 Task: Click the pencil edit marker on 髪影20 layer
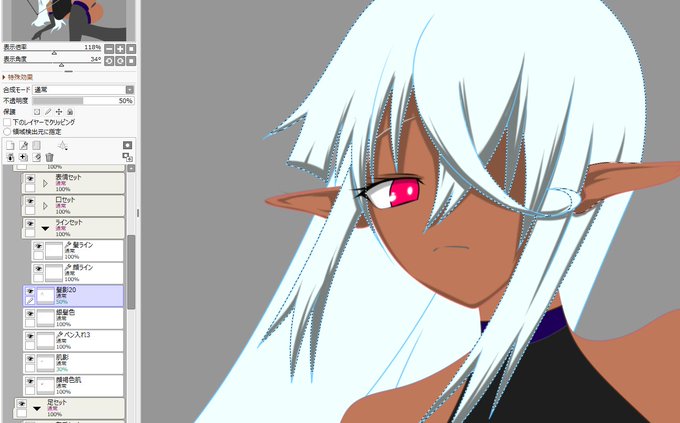pos(30,301)
